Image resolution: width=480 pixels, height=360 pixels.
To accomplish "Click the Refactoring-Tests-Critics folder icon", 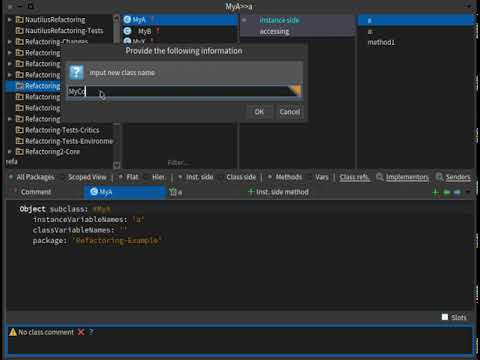I will pyautogui.click(x=20, y=130).
